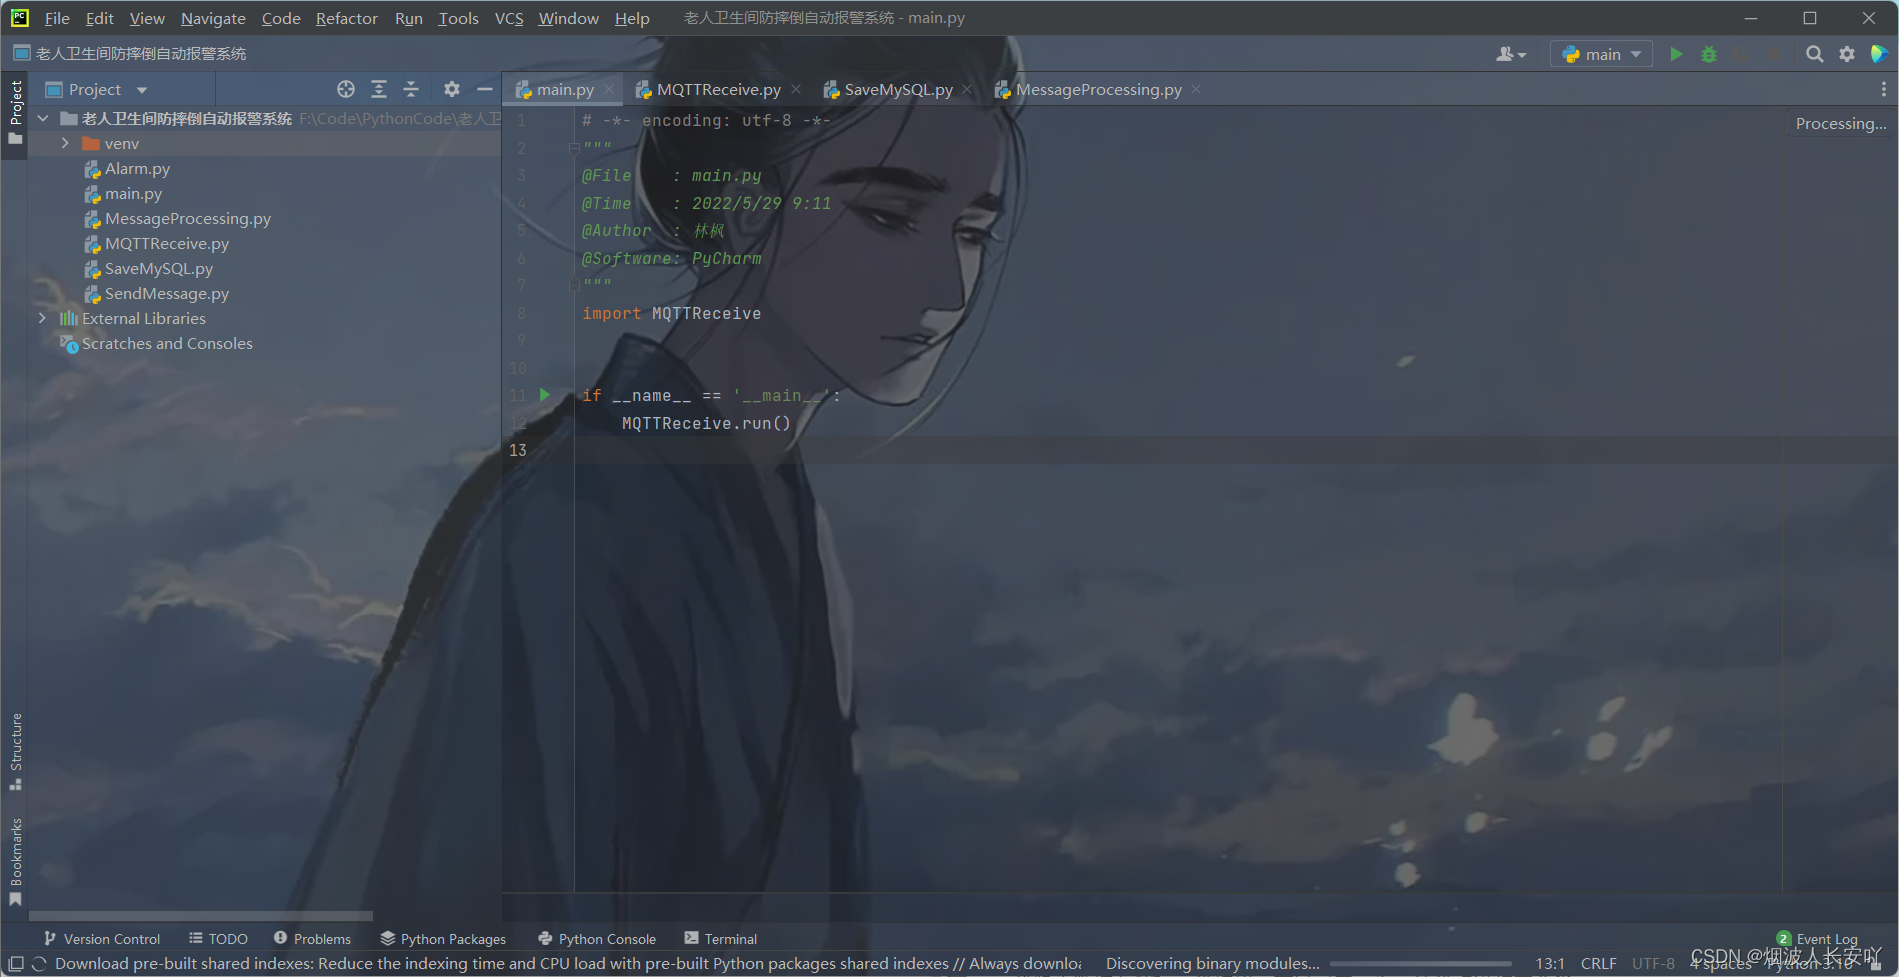
Task: Click Expand All in Project panel
Action: click(379, 89)
